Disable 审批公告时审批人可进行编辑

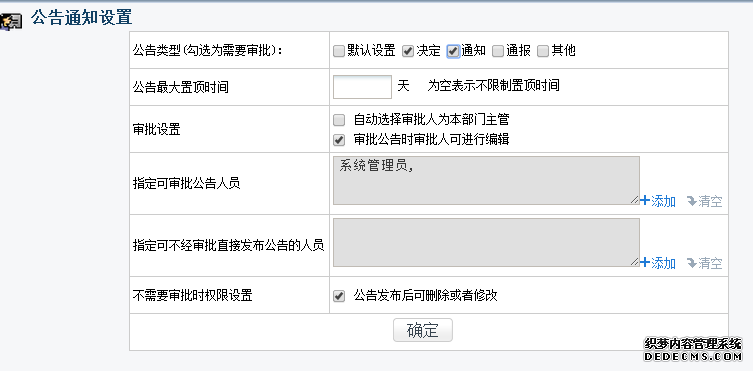tap(339, 140)
